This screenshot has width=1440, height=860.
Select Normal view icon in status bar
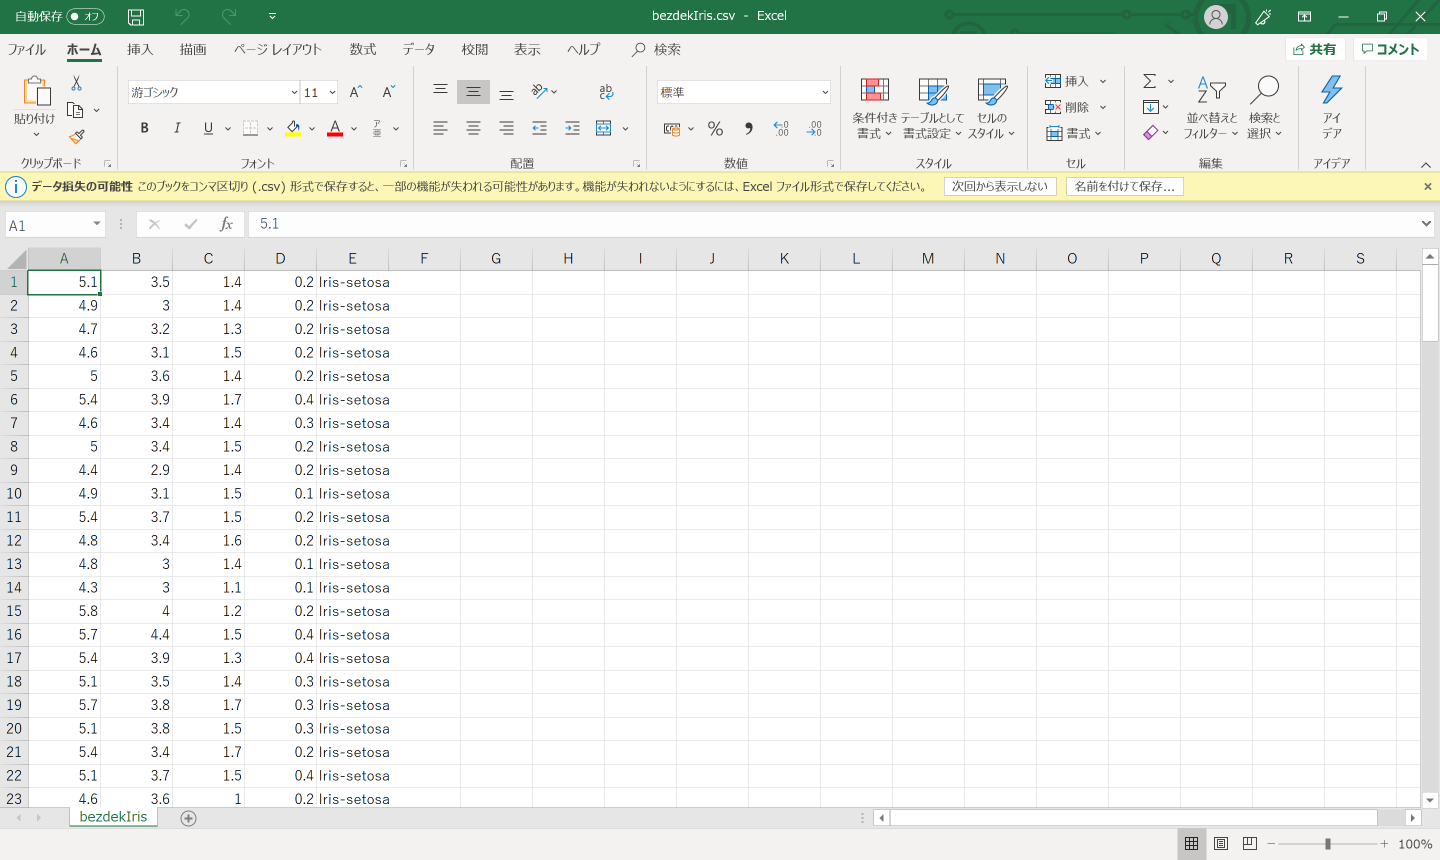point(1191,844)
